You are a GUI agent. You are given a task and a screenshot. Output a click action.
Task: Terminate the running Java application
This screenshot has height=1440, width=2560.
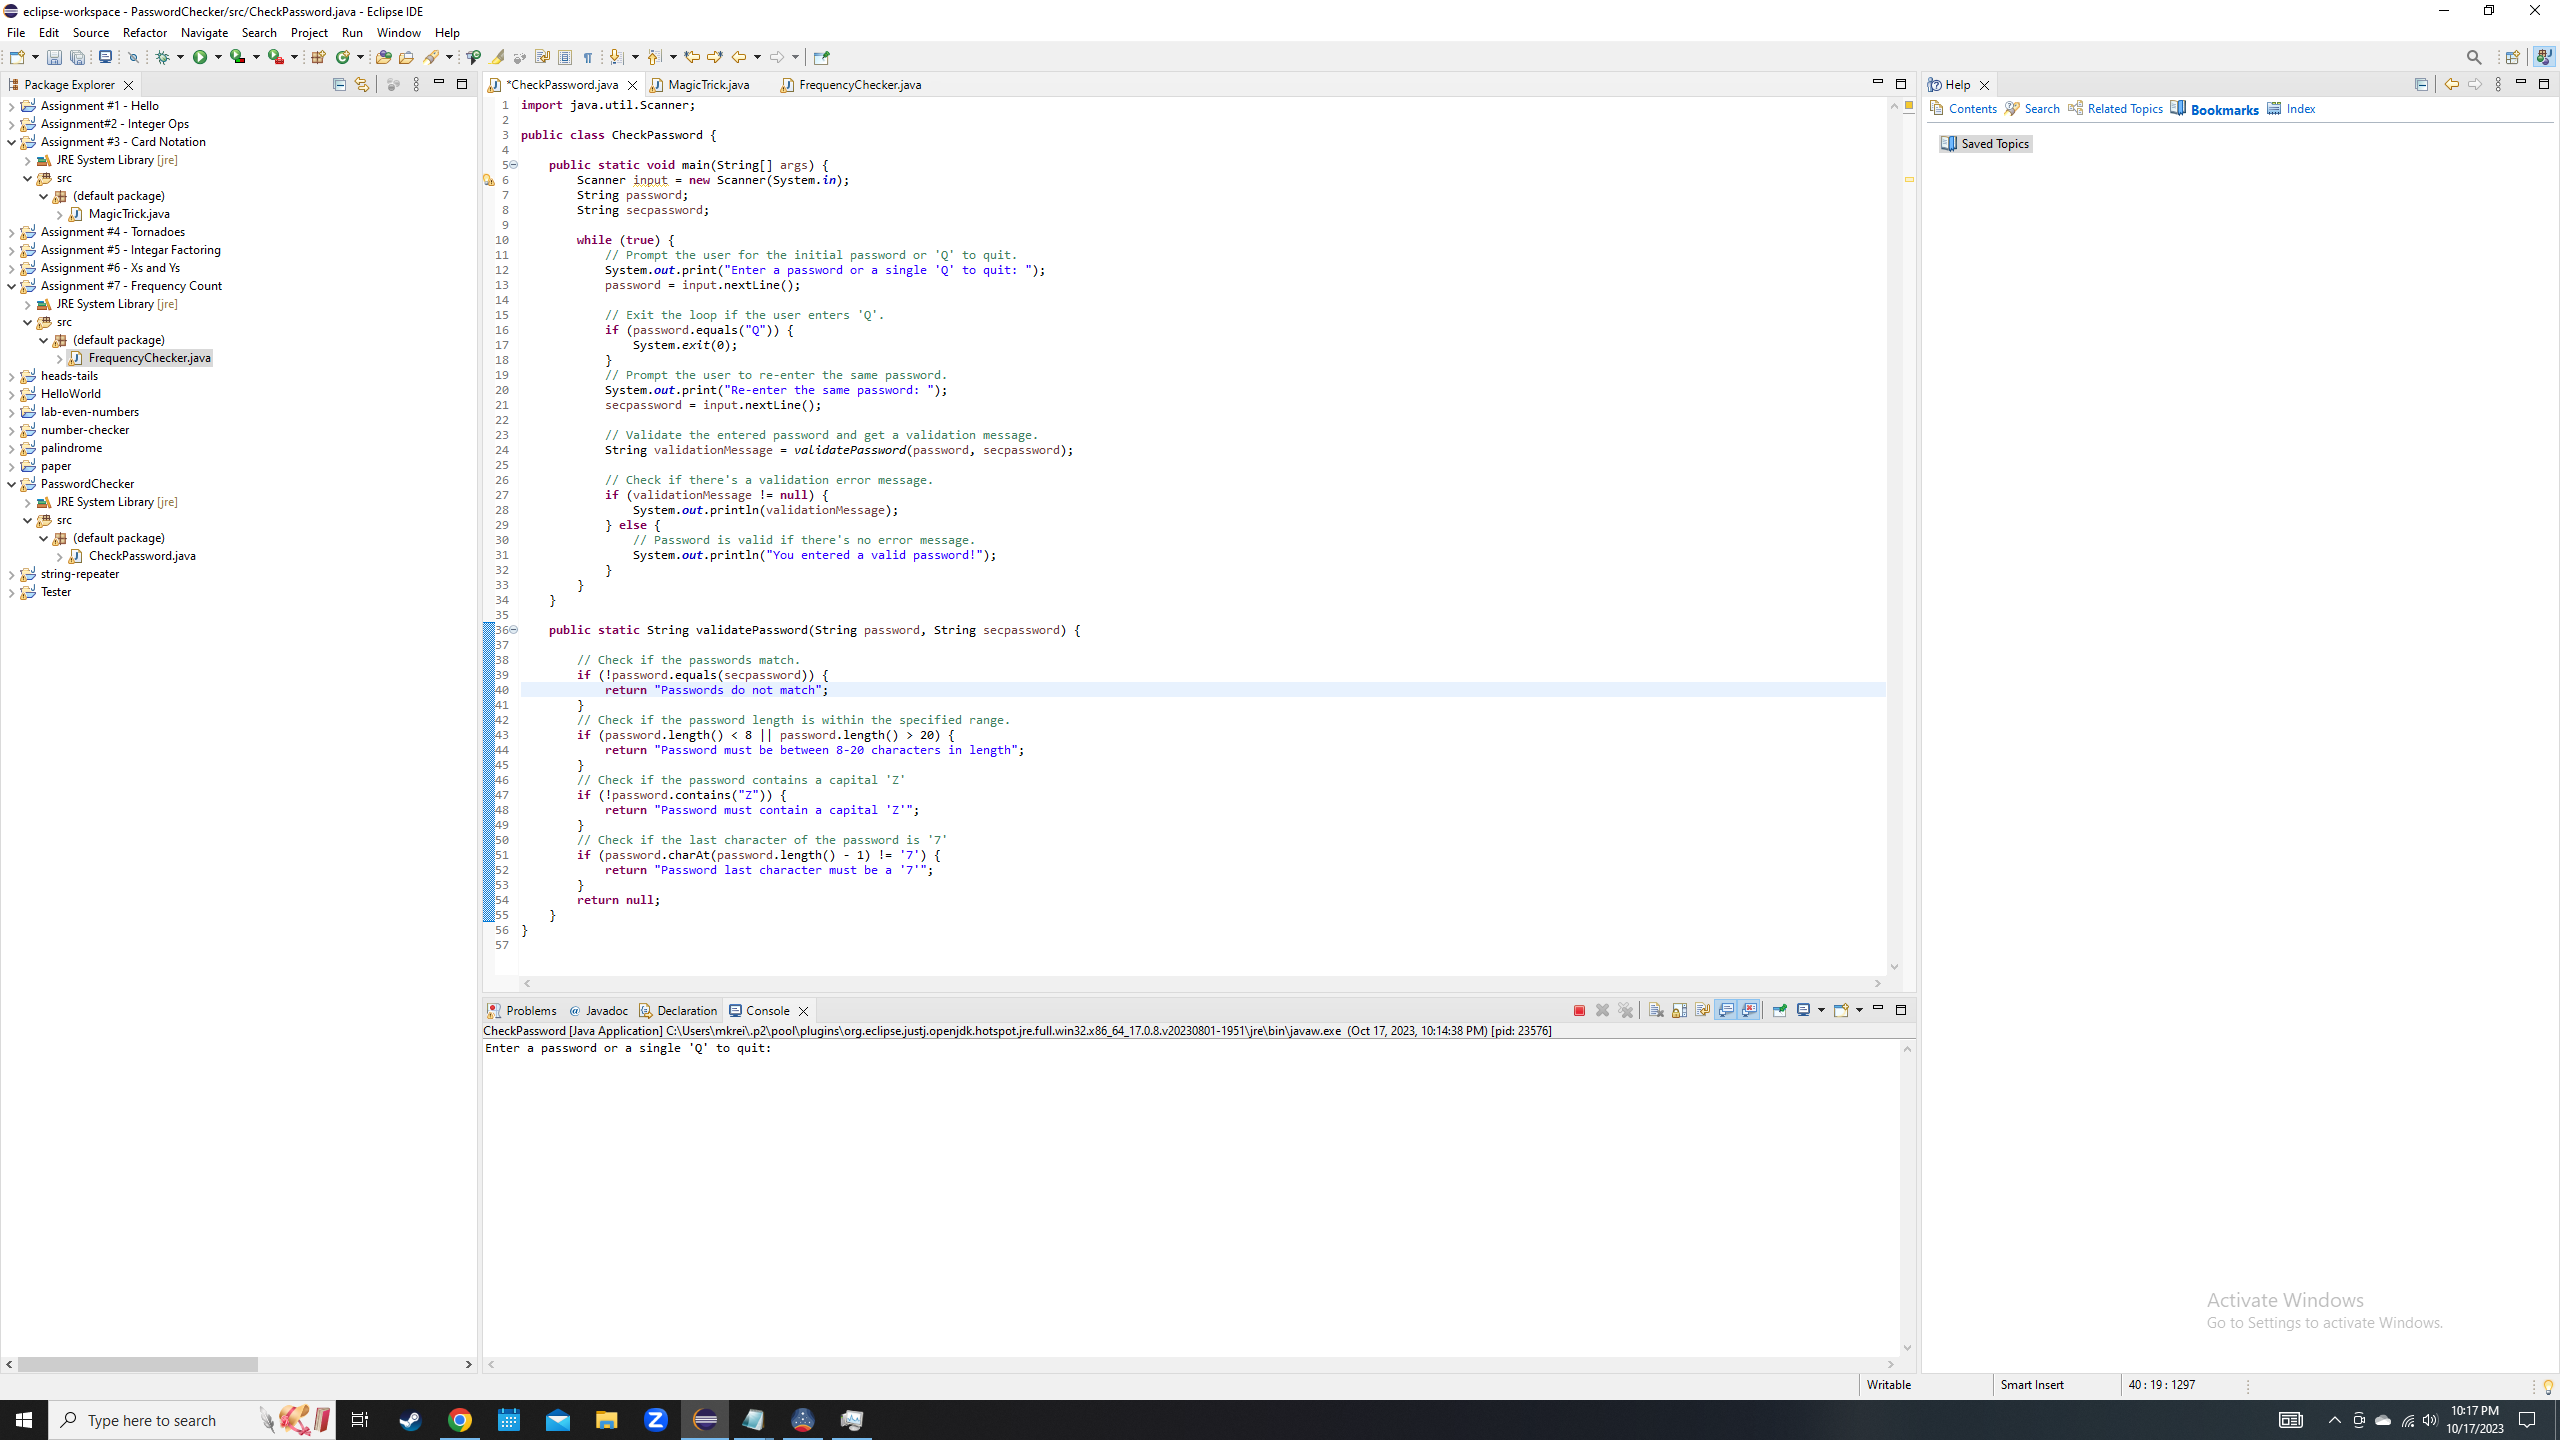pyautogui.click(x=1580, y=1011)
